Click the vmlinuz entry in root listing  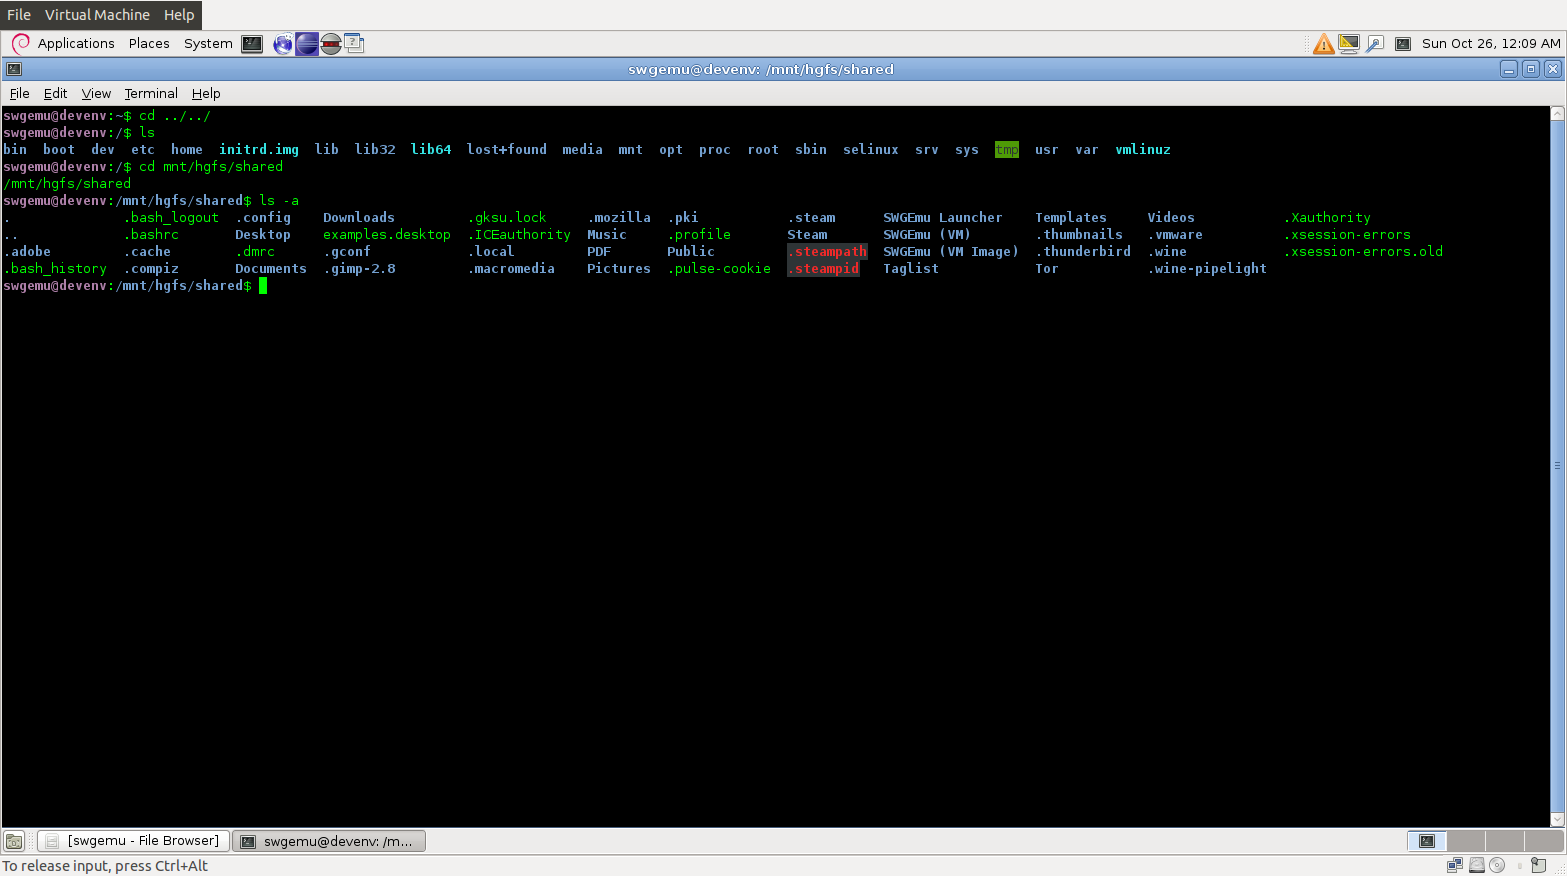point(1143,150)
